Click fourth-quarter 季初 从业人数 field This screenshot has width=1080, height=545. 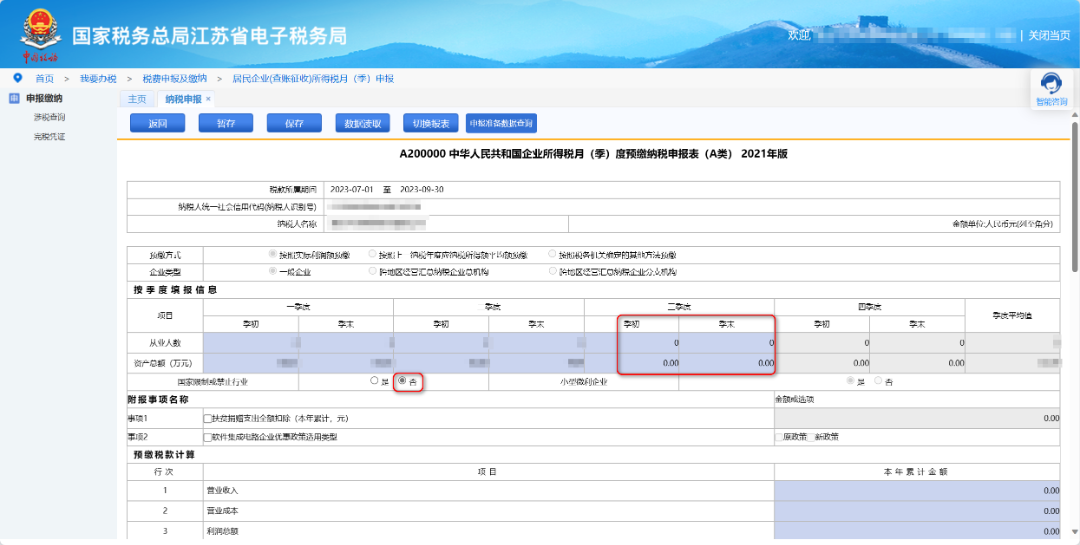tap(822, 342)
